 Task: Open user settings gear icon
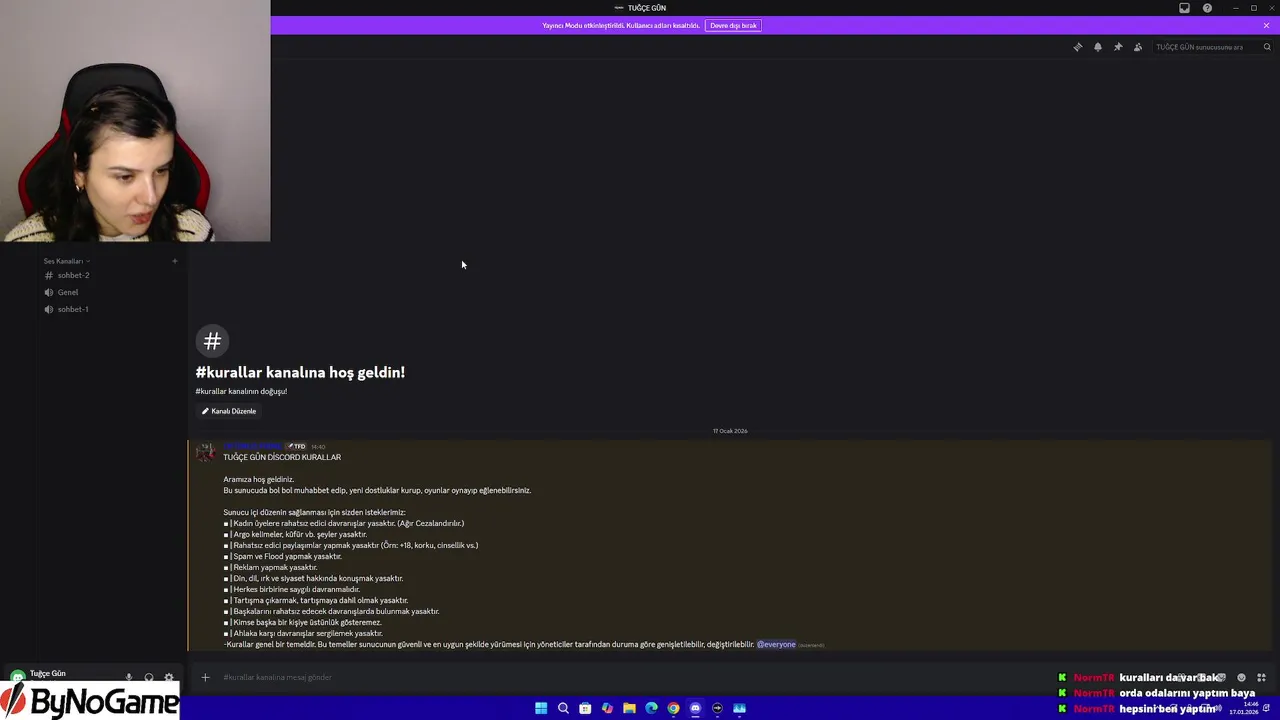coord(169,677)
